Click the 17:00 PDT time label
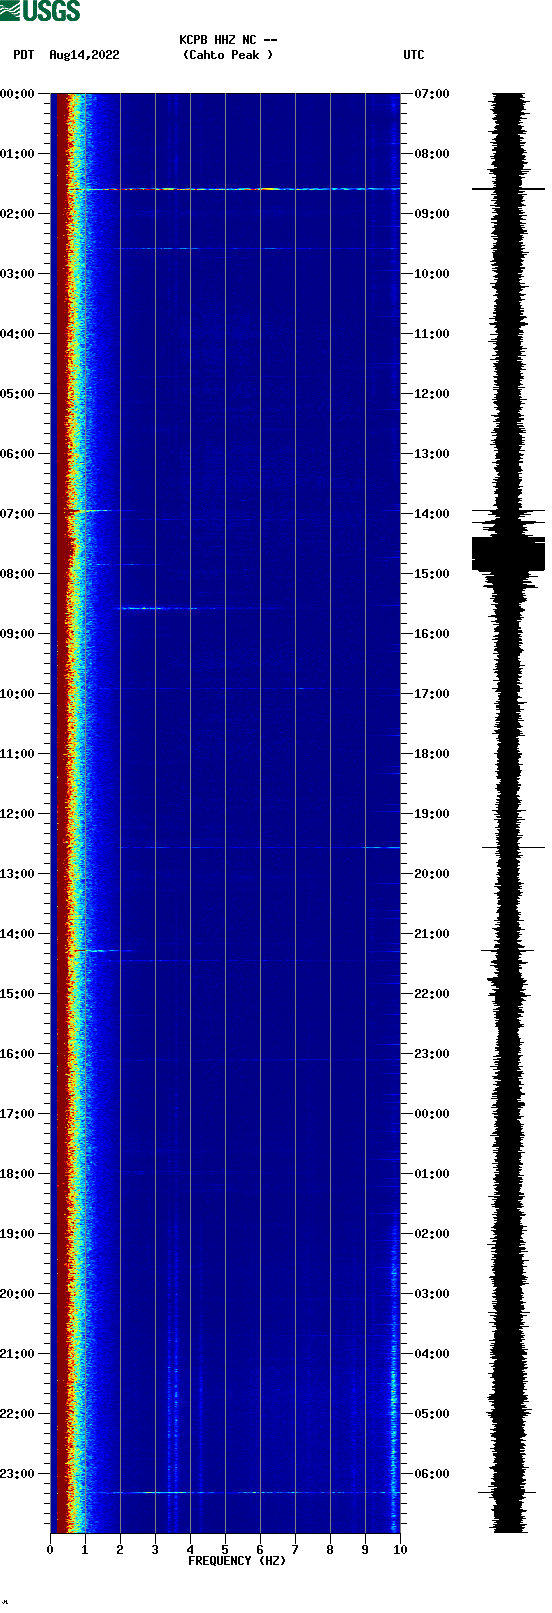This screenshot has width=552, height=1613. click(x=18, y=1114)
